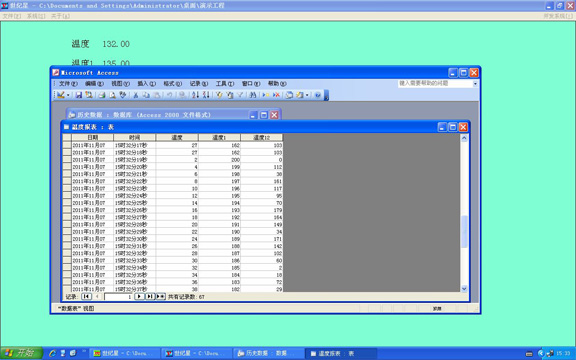Open the 帮助 menu in Access

(x=277, y=84)
